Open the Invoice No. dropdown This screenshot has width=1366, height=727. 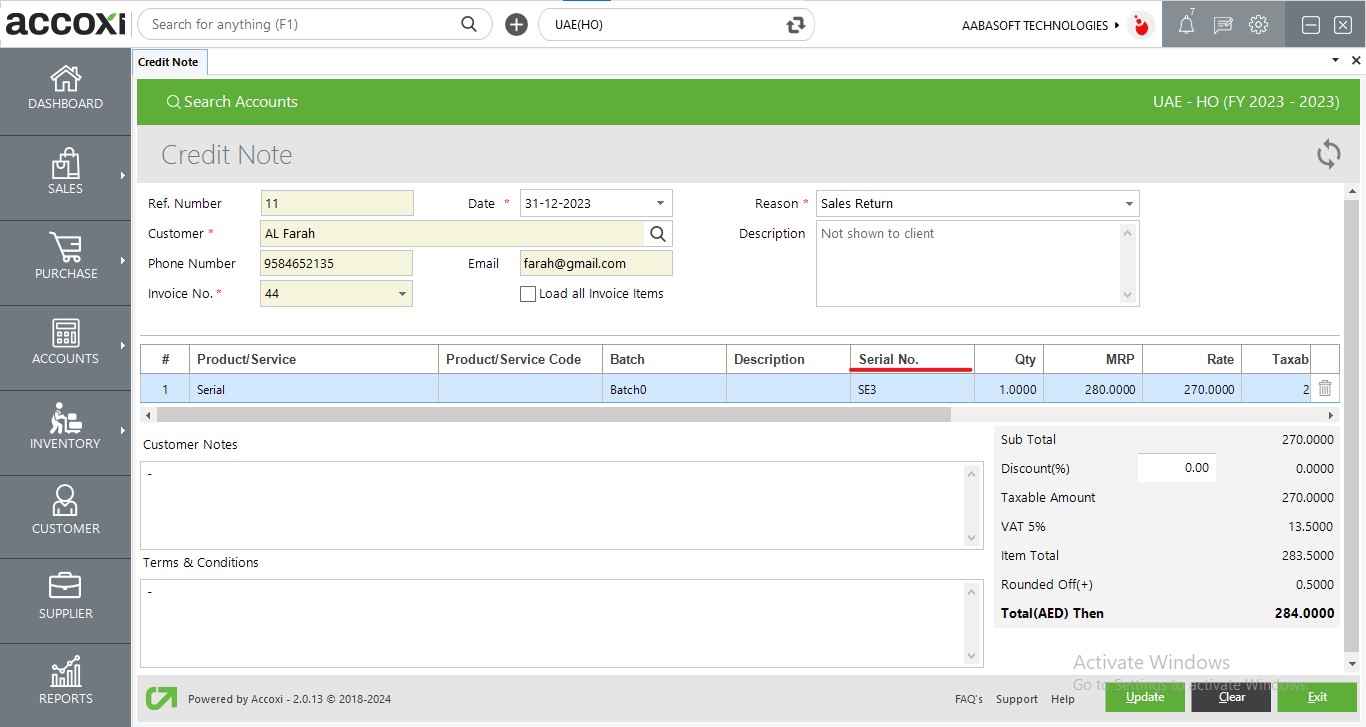pos(402,294)
